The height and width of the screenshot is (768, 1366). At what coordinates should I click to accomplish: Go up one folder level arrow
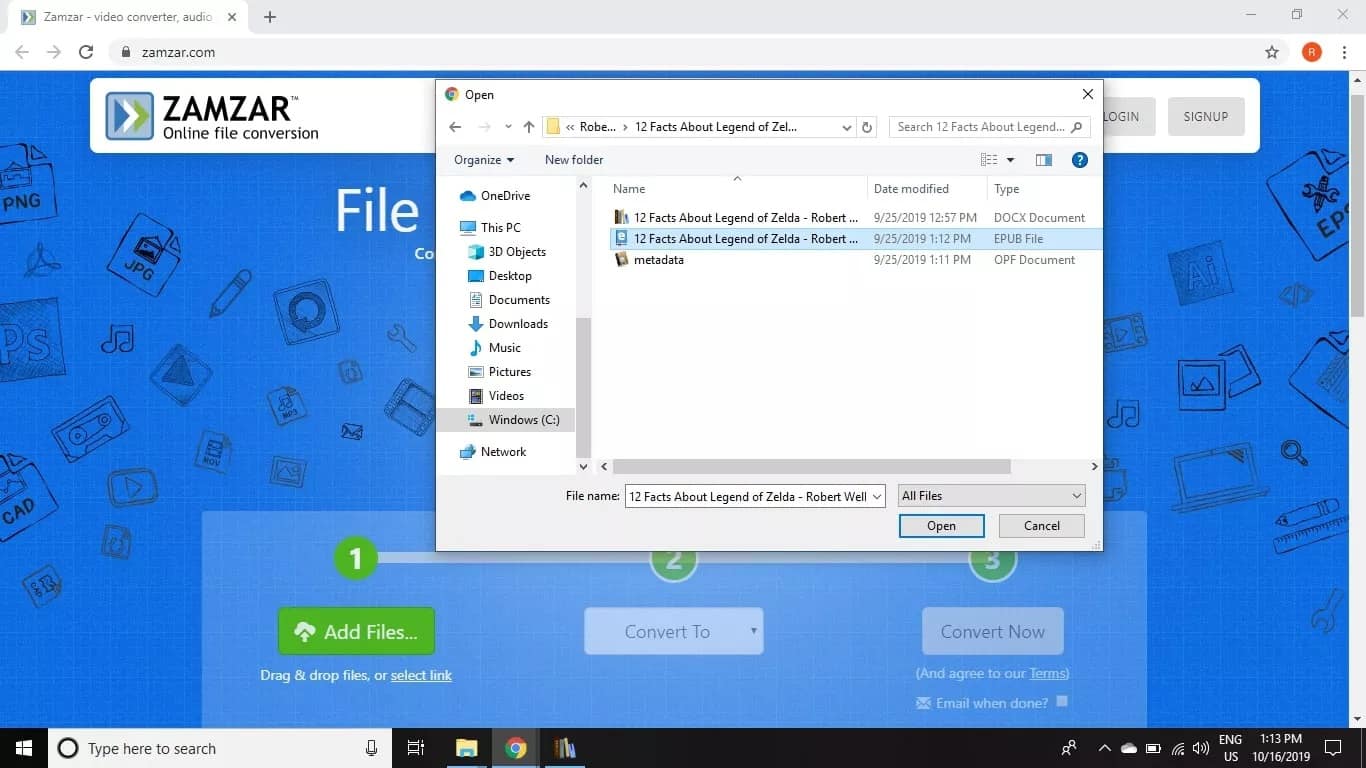[x=529, y=127]
